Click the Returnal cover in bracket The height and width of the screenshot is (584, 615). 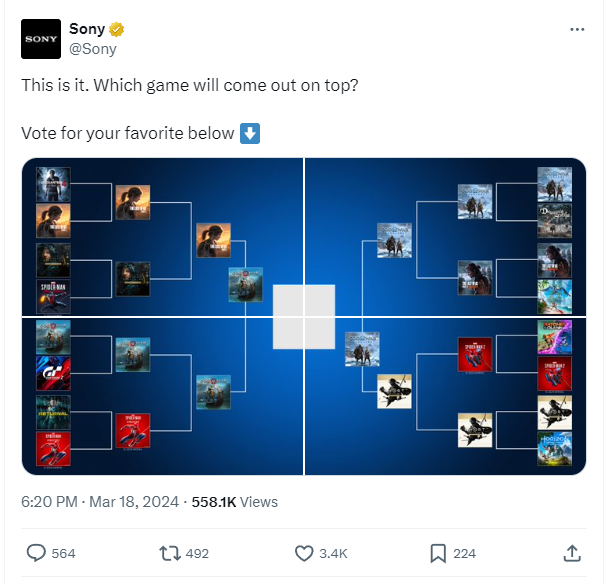pos(53,412)
